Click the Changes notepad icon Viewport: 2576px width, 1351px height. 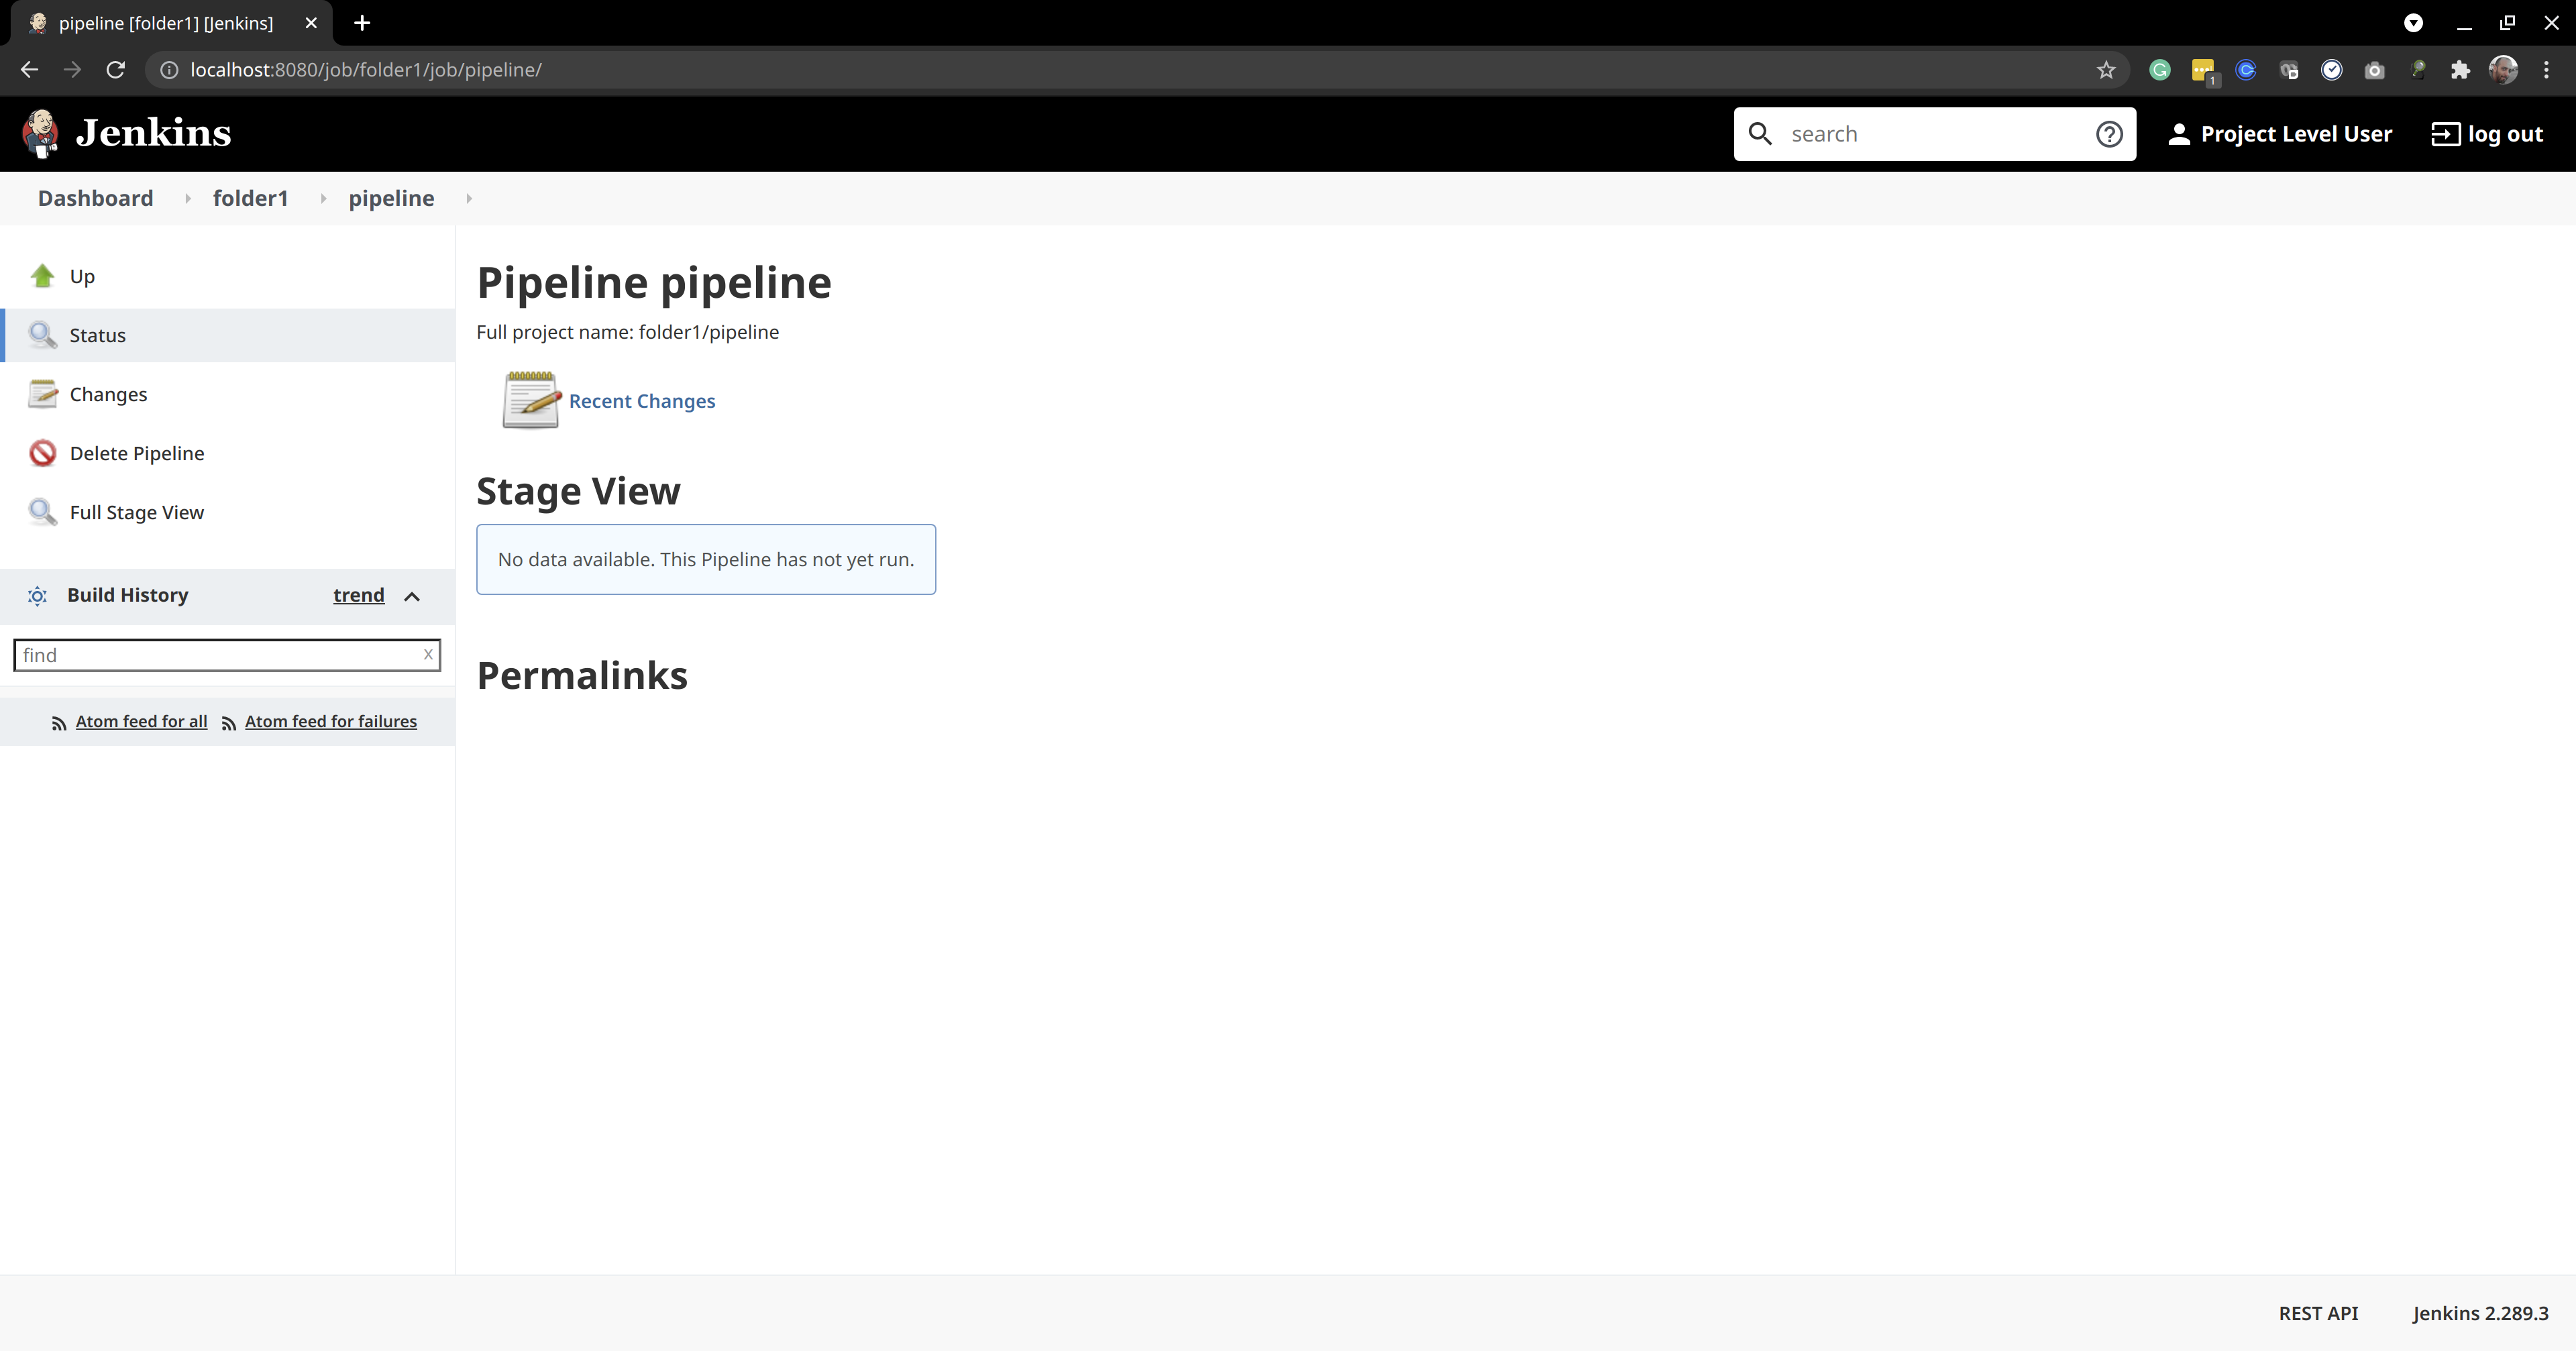(42, 394)
